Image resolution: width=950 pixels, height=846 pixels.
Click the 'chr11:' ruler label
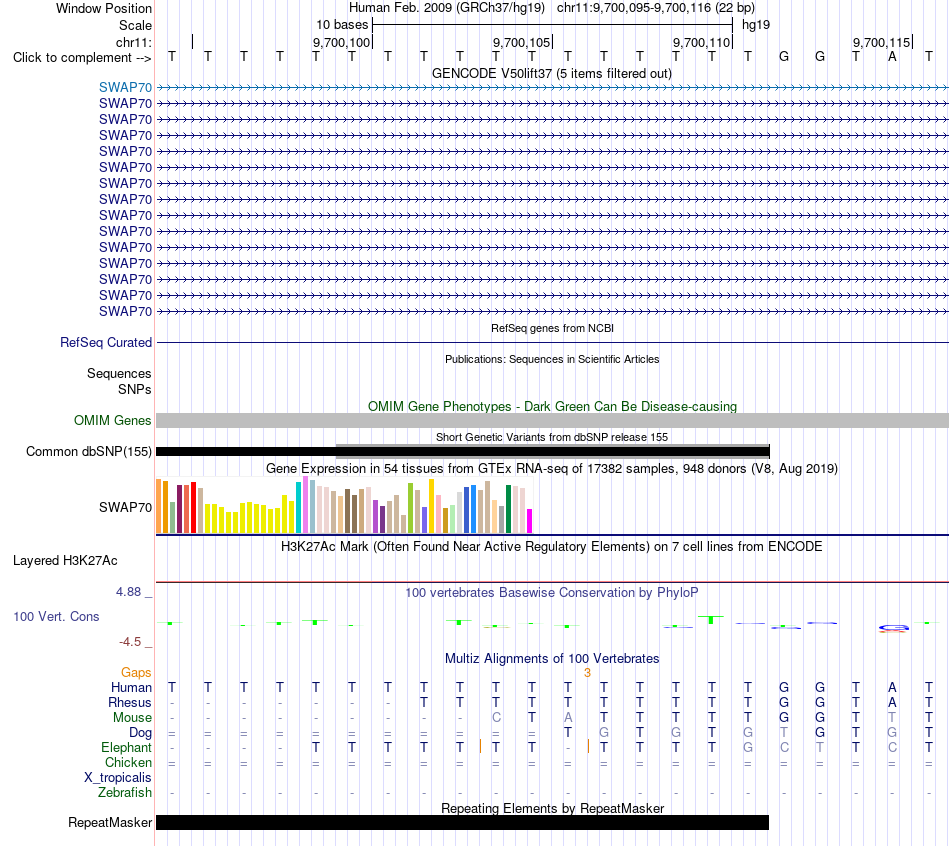coord(134,42)
